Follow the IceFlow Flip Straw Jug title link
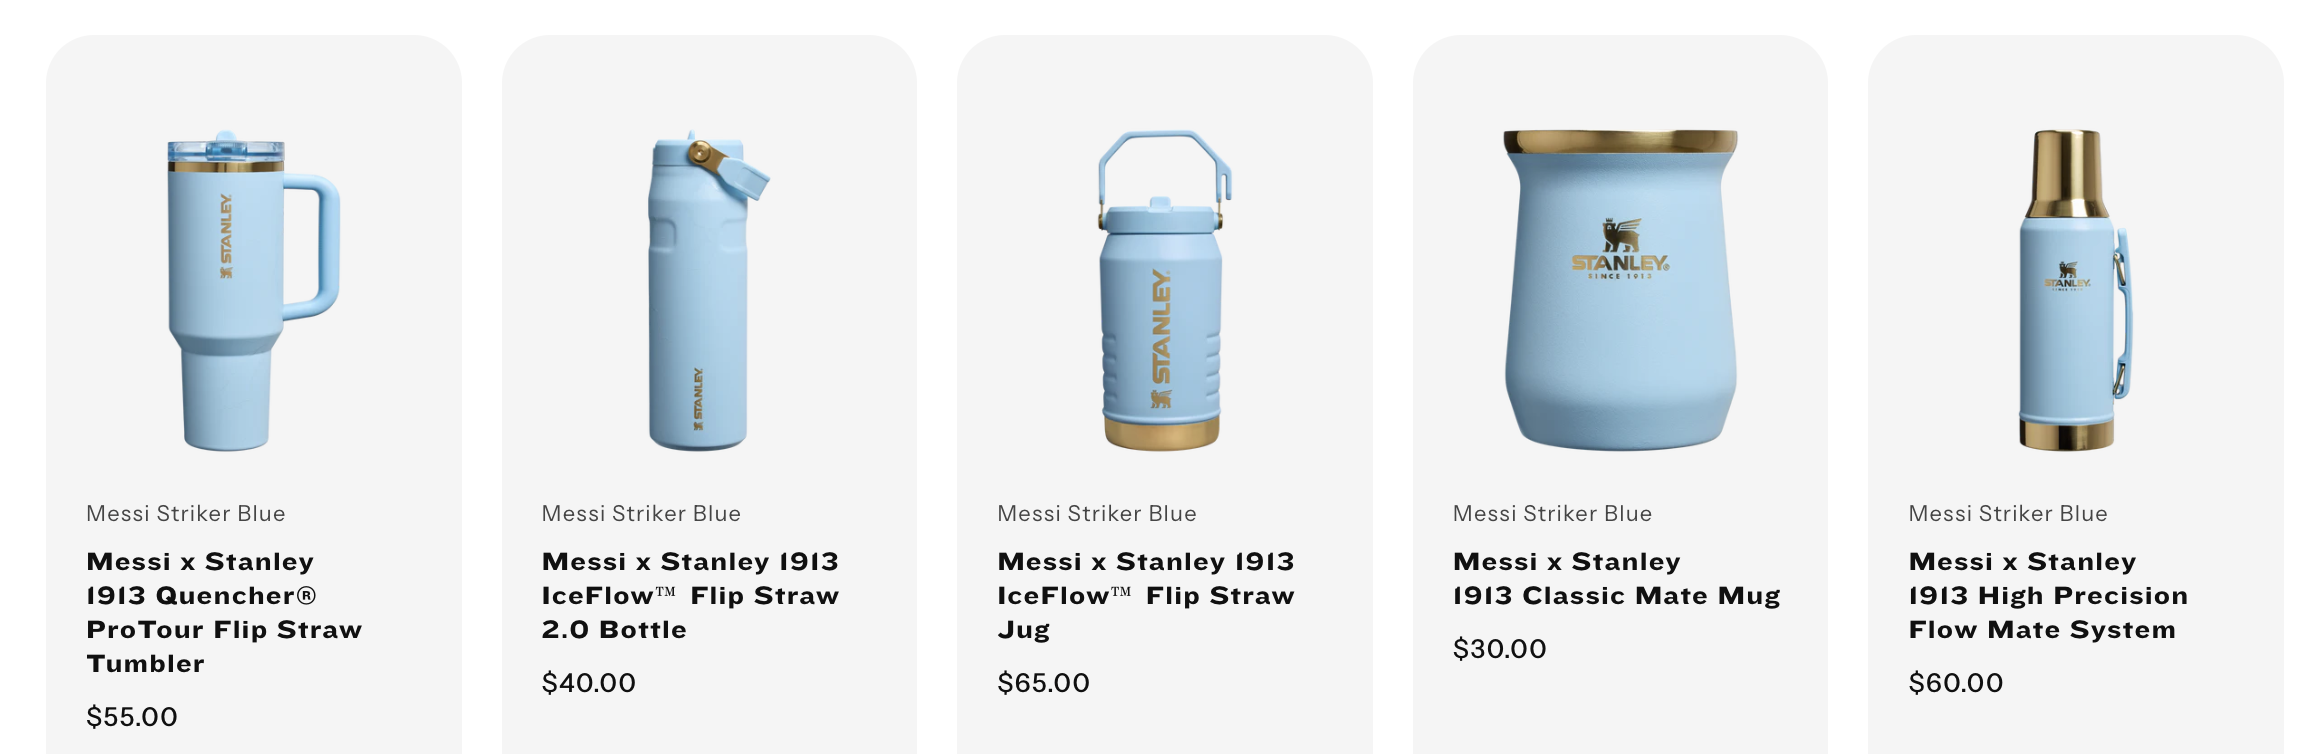 [1145, 595]
